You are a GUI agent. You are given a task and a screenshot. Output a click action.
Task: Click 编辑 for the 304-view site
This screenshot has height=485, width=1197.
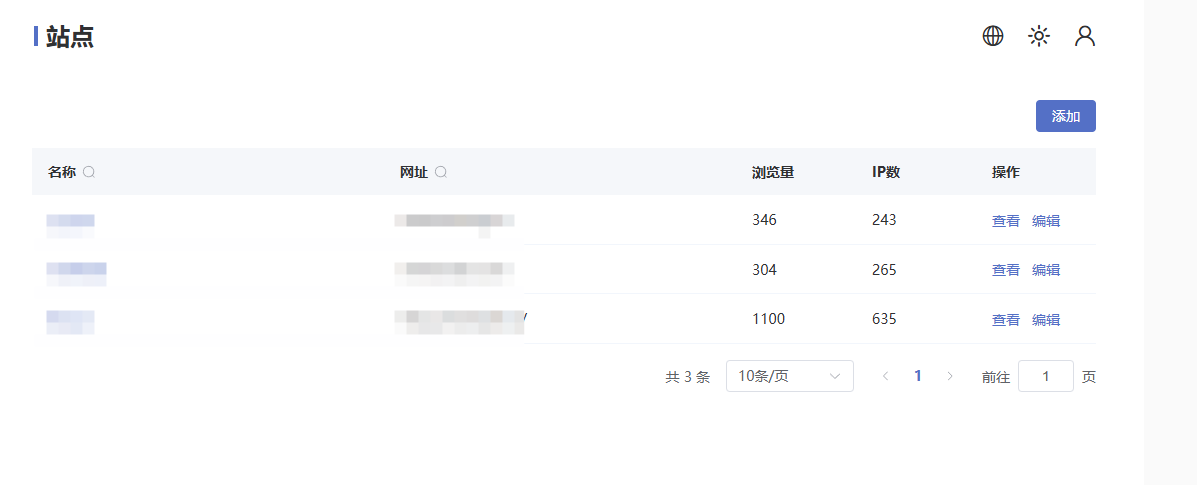pos(1046,270)
